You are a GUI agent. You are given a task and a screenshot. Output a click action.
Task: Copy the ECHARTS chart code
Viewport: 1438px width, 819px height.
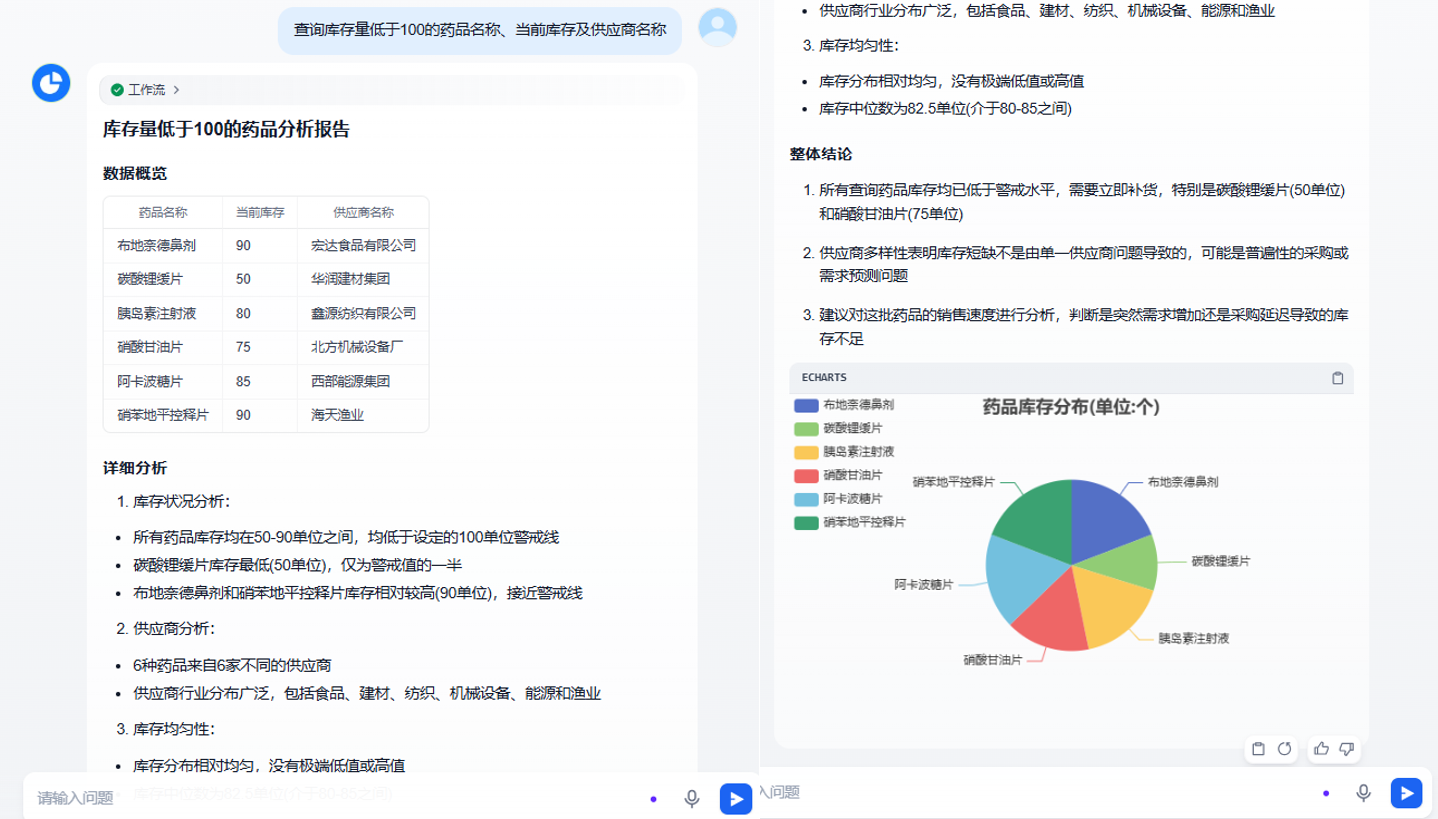pos(1336,379)
